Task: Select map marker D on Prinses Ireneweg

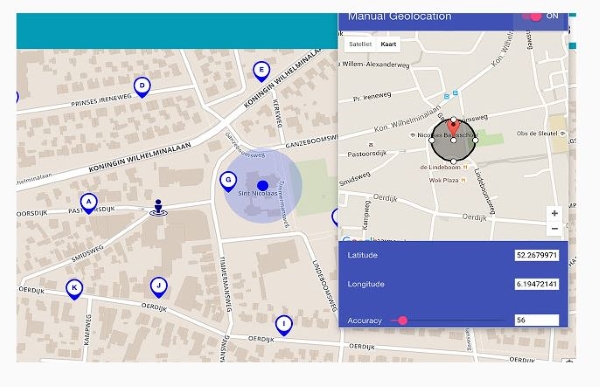Action: tap(142, 87)
